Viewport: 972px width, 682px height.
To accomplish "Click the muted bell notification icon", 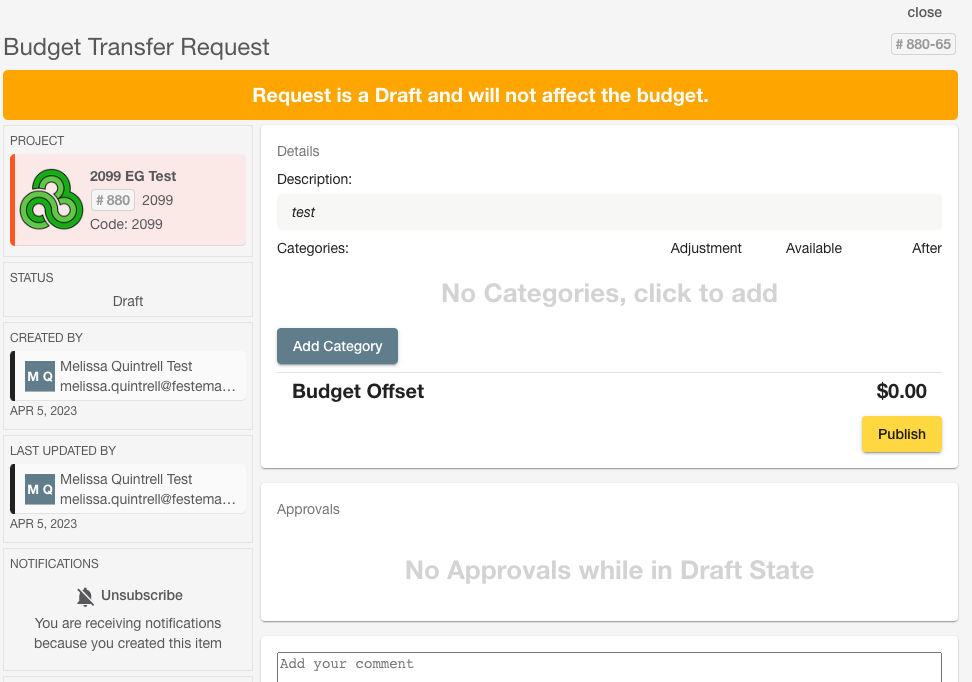I will coord(85,596).
